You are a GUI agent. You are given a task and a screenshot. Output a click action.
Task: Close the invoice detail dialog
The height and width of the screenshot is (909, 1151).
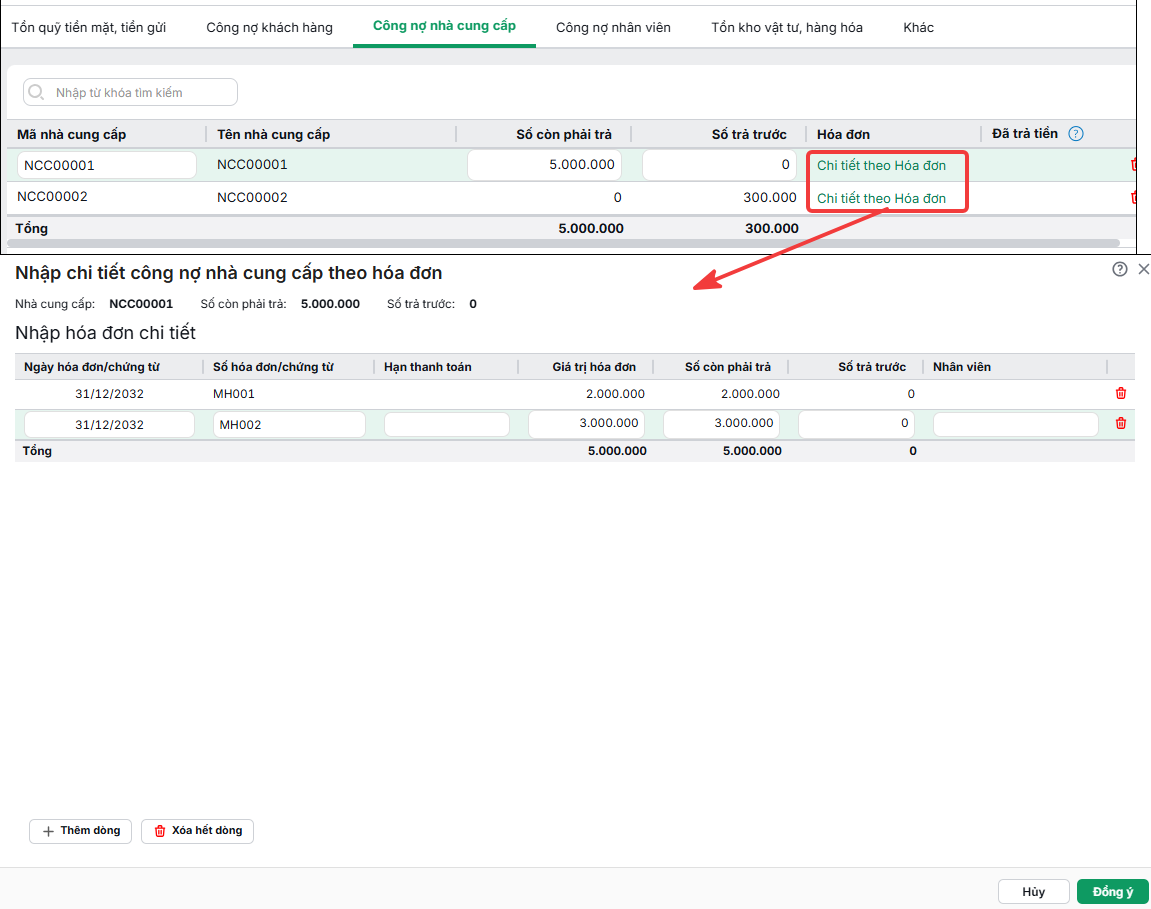pyautogui.click(x=1143, y=269)
